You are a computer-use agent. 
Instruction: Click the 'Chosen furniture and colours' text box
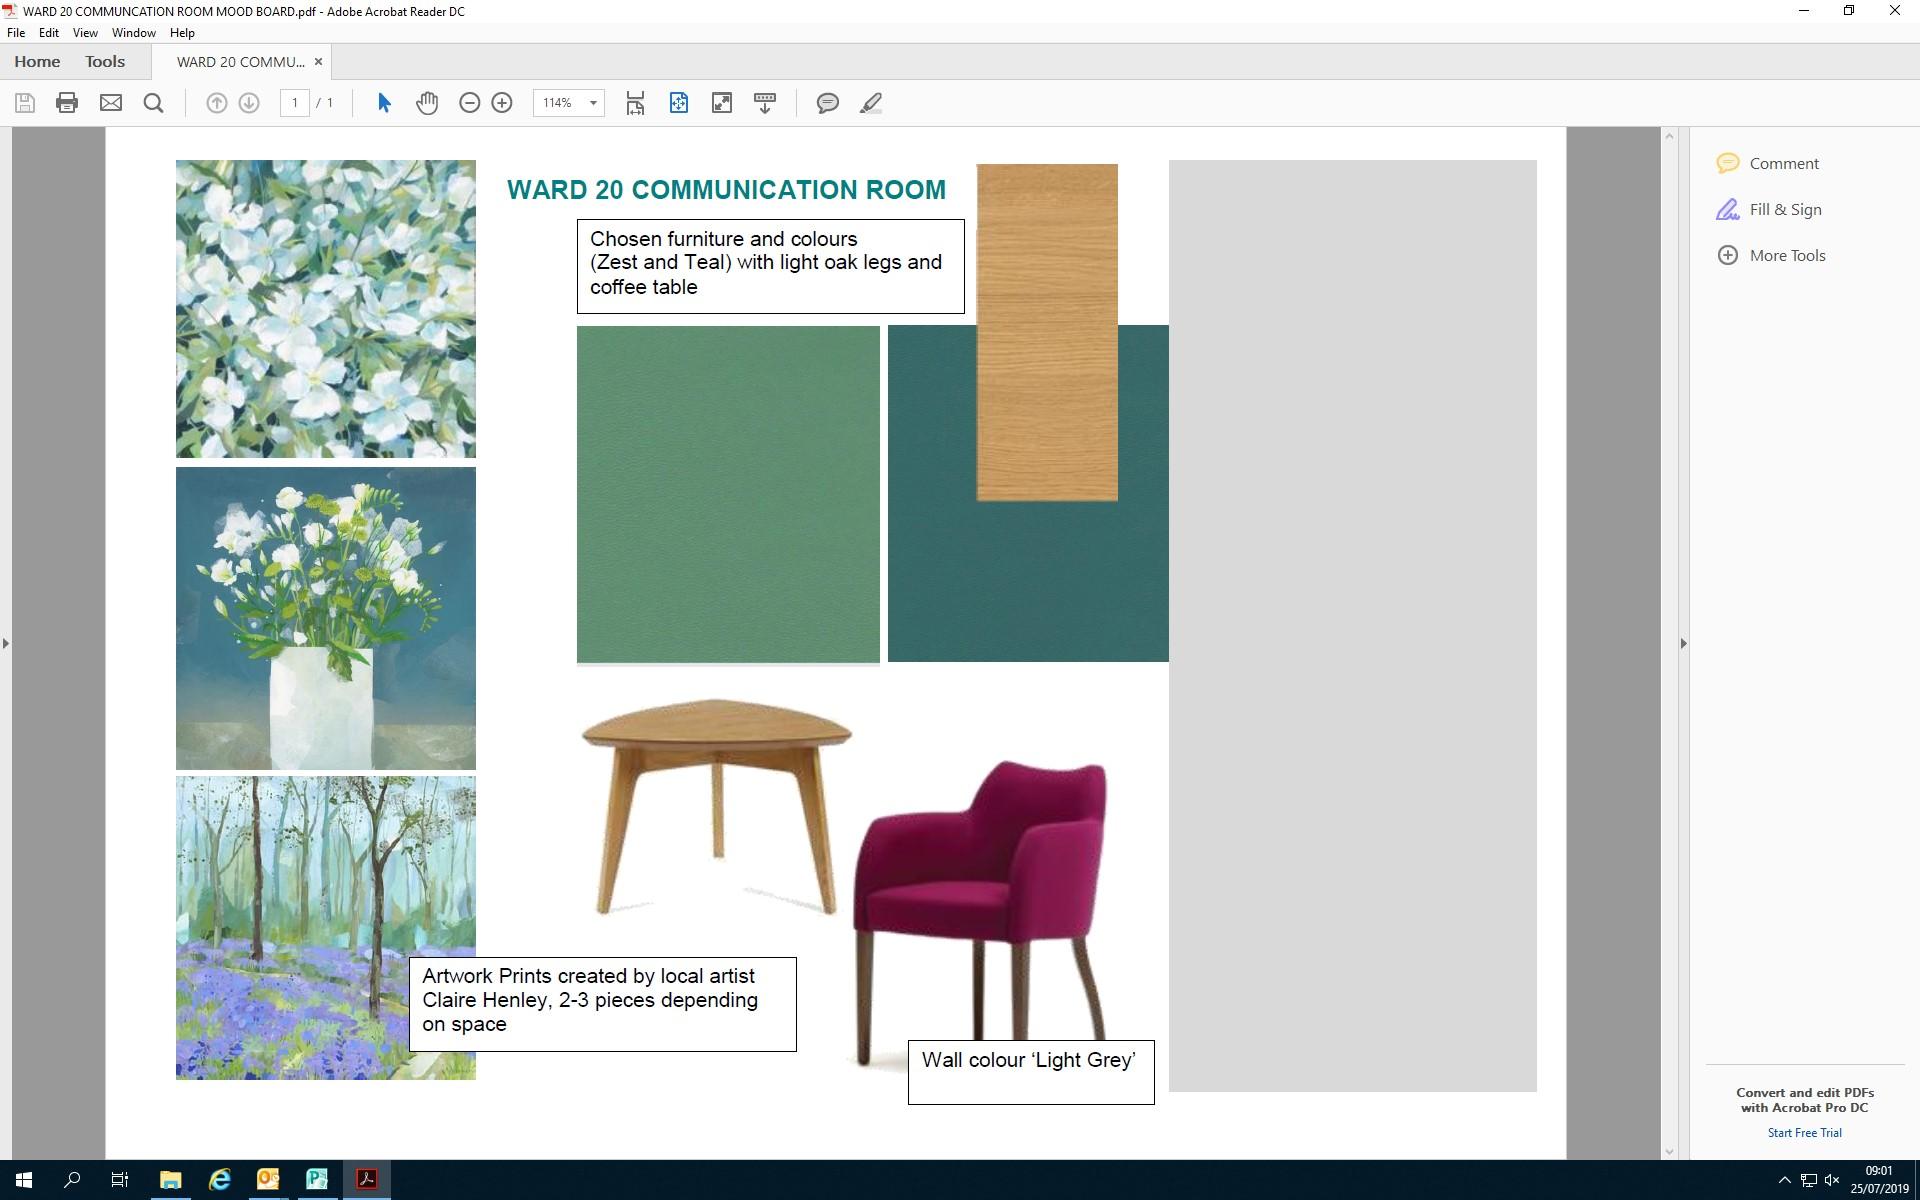click(771, 266)
